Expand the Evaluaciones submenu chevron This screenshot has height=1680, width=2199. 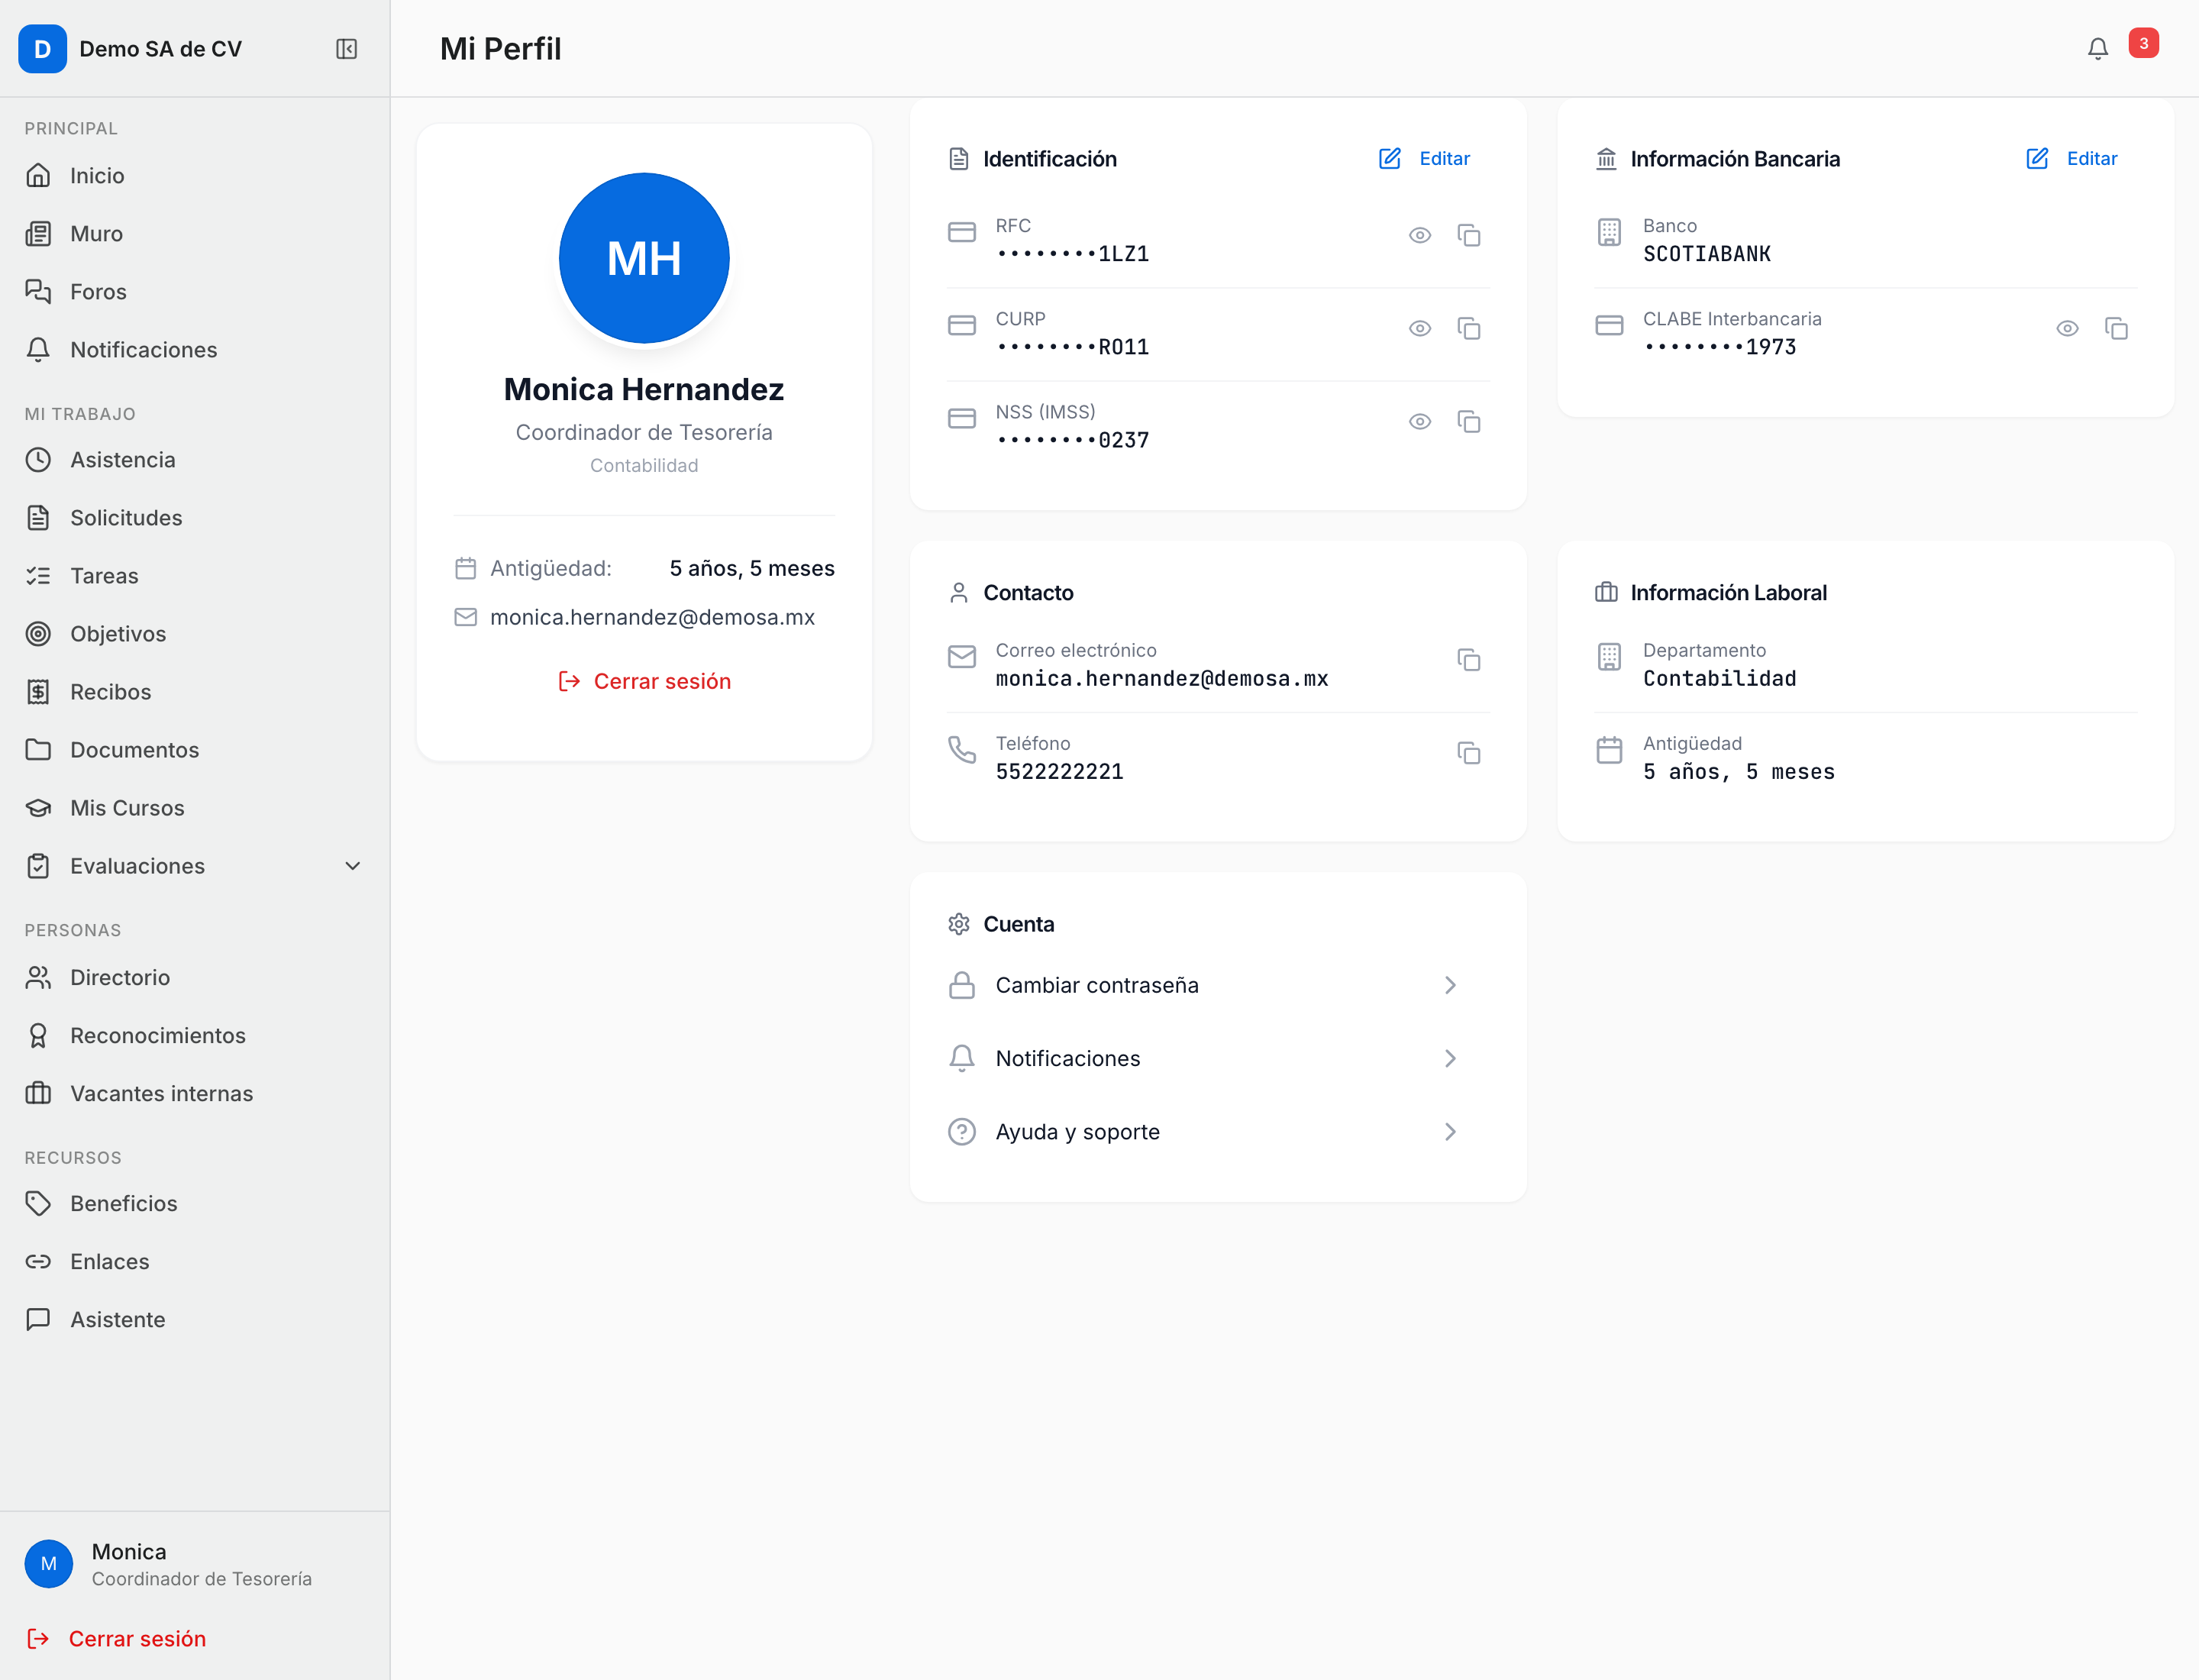pos(352,866)
